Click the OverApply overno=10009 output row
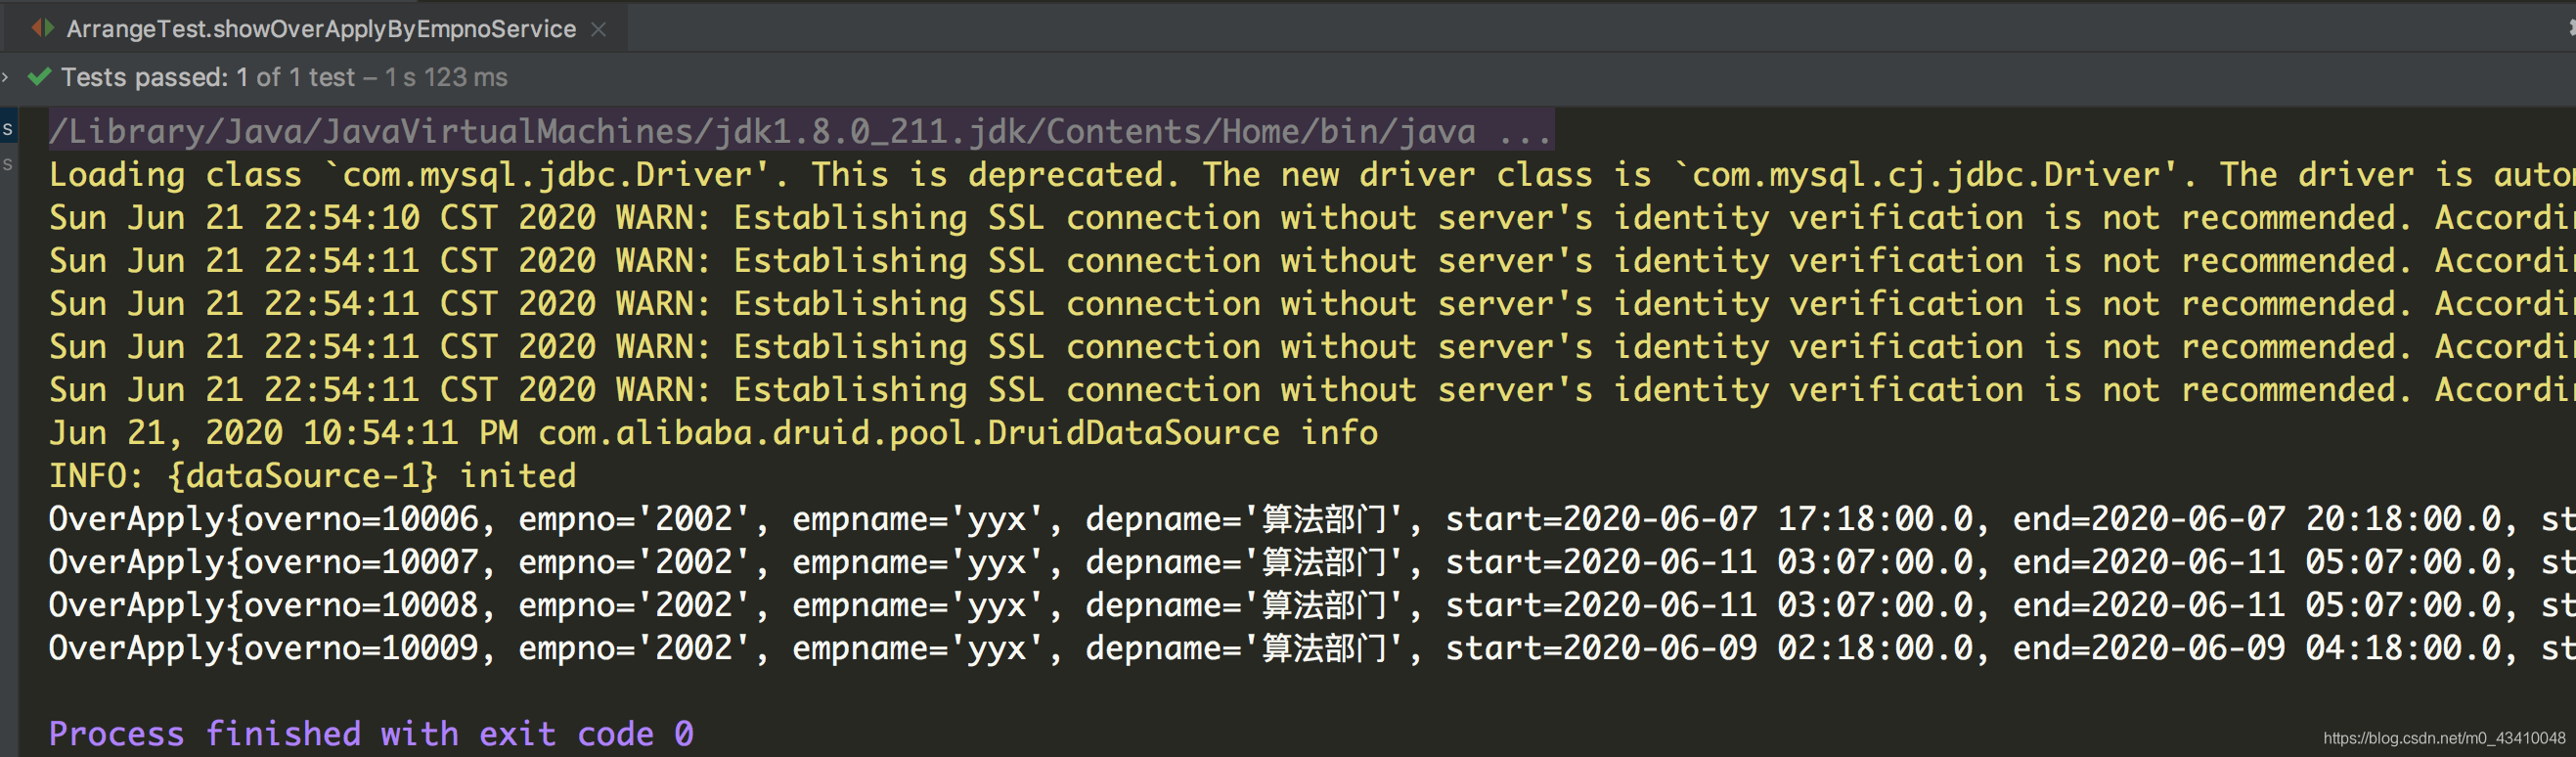Image resolution: width=2576 pixels, height=757 pixels. pyautogui.click(x=1312, y=647)
